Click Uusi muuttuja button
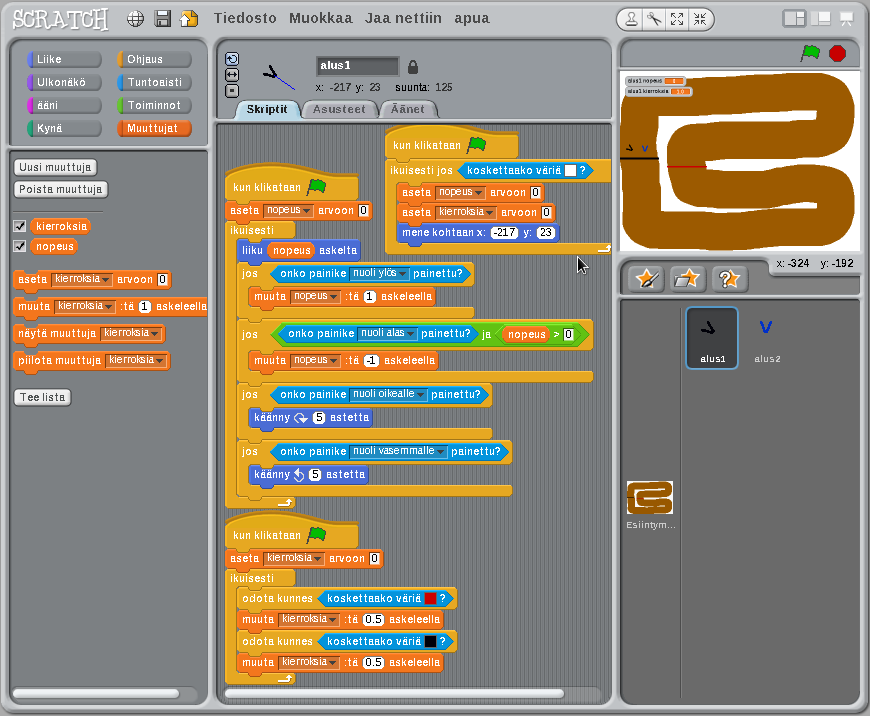 pyautogui.click(x=55, y=167)
